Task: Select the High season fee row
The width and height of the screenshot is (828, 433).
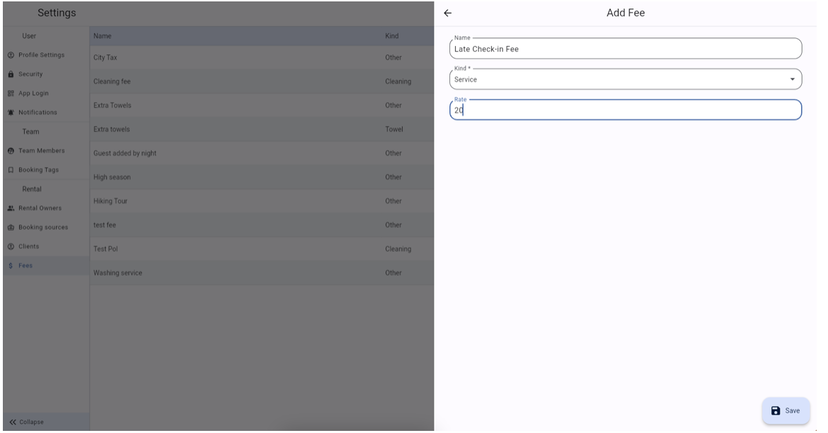Action: pos(261,177)
